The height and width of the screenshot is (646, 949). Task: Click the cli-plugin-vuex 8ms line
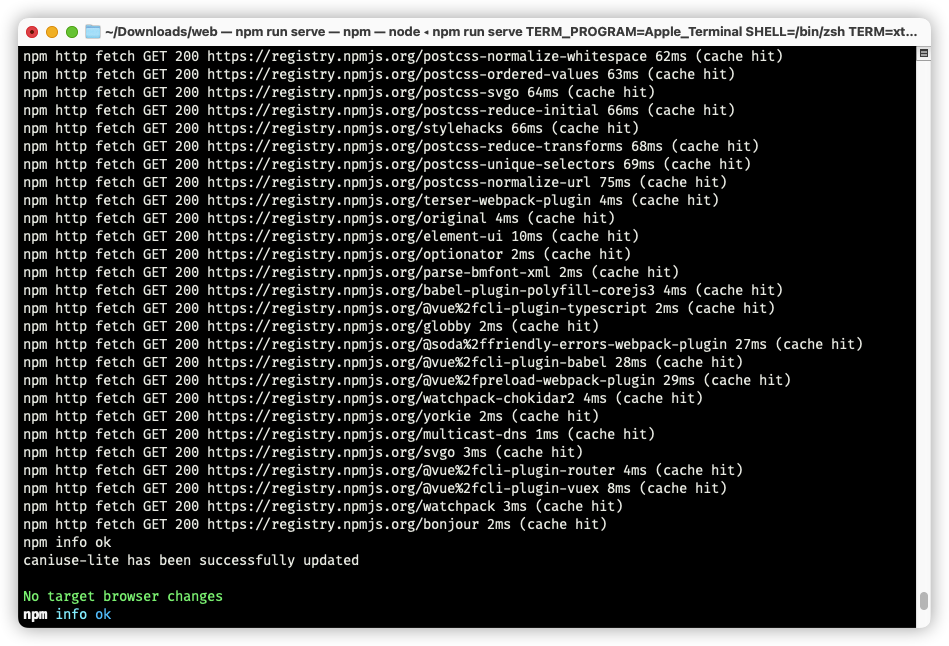375,489
